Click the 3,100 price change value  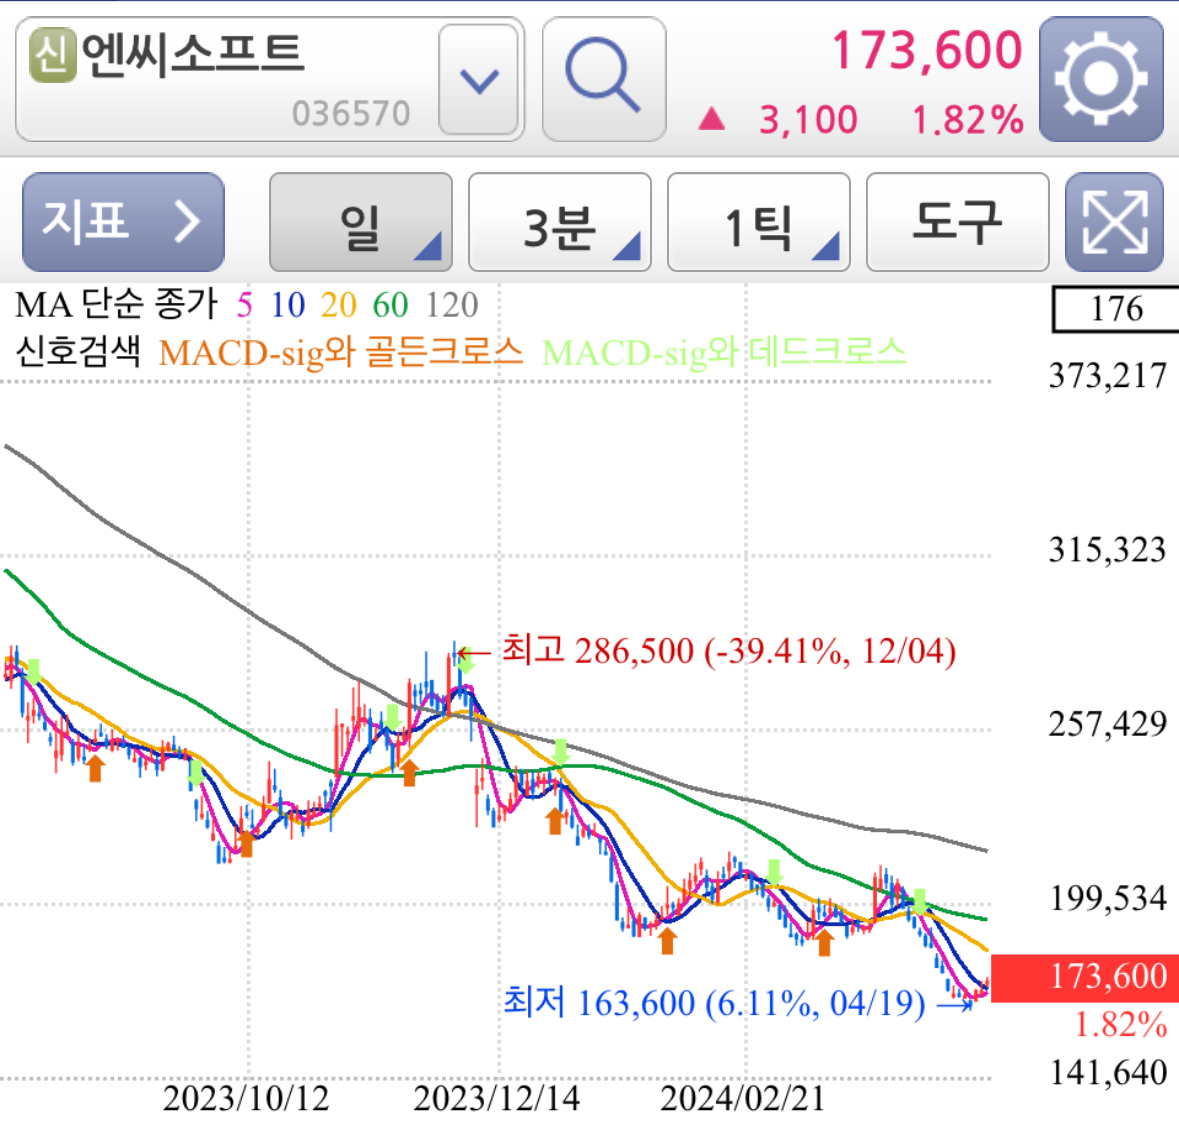point(808,120)
